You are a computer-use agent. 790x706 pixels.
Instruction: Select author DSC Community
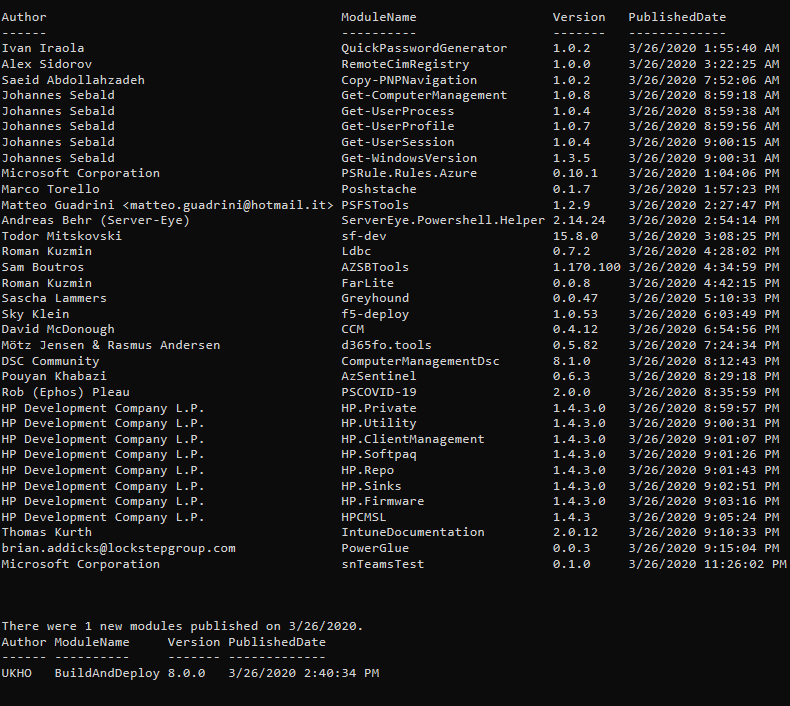pyautogui.click(x=50, y=361)
